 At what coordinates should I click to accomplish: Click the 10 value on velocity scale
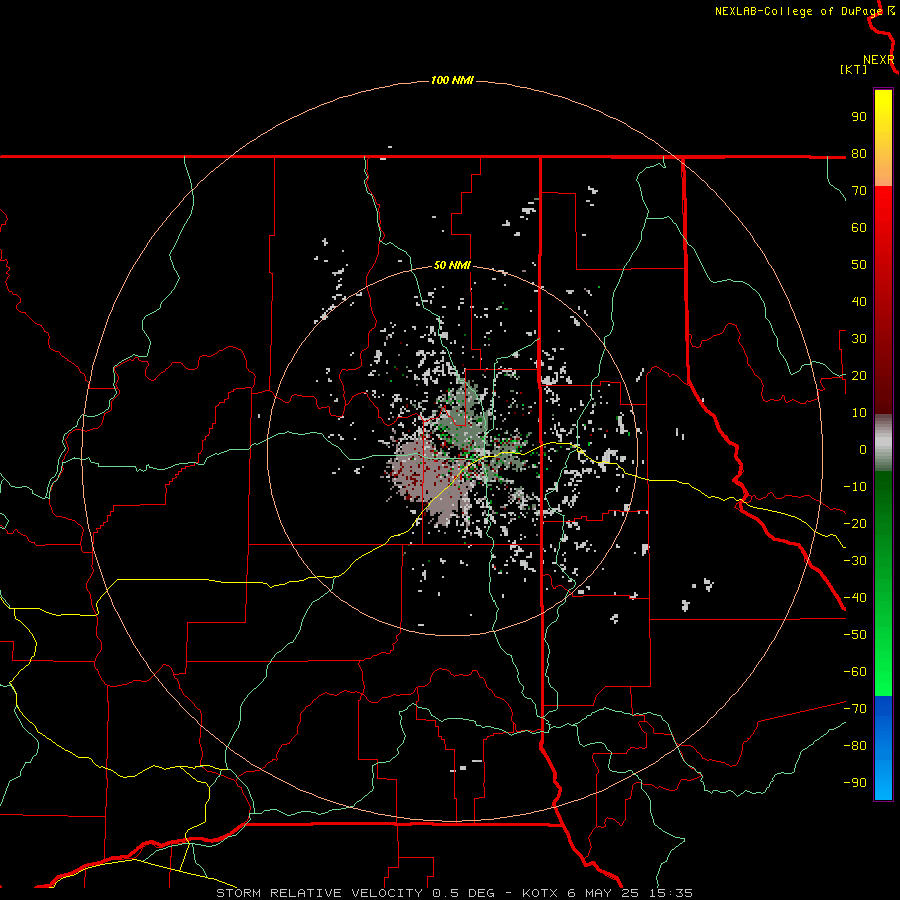(859, 413)
